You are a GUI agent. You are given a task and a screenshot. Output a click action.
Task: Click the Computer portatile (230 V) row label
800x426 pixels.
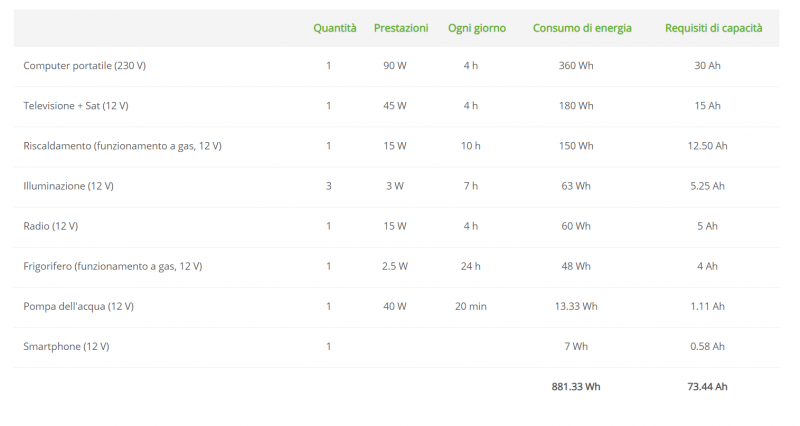tap(84, 66)
